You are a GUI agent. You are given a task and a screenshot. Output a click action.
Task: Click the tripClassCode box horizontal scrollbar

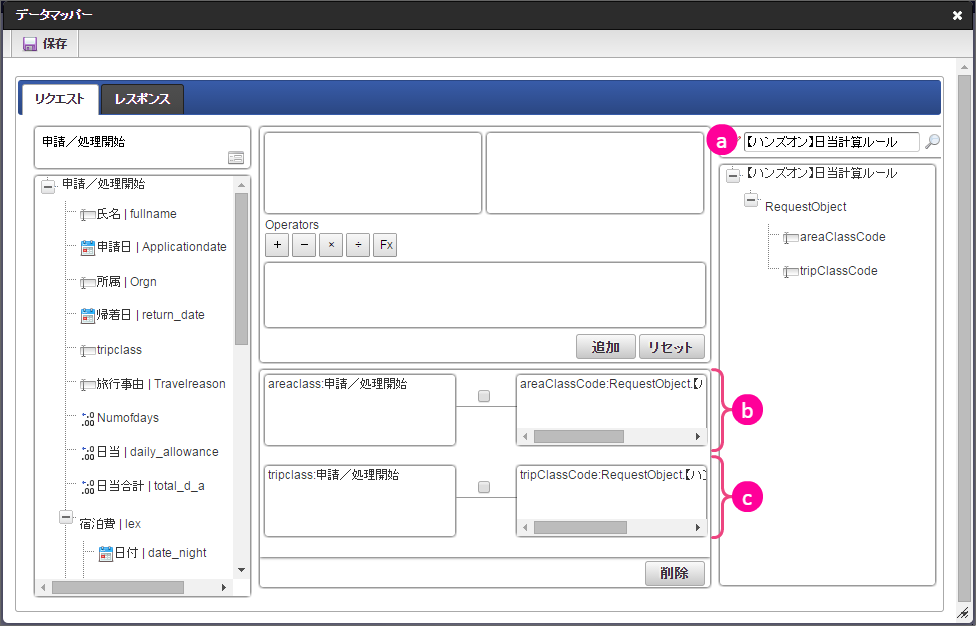pos(580,528)
